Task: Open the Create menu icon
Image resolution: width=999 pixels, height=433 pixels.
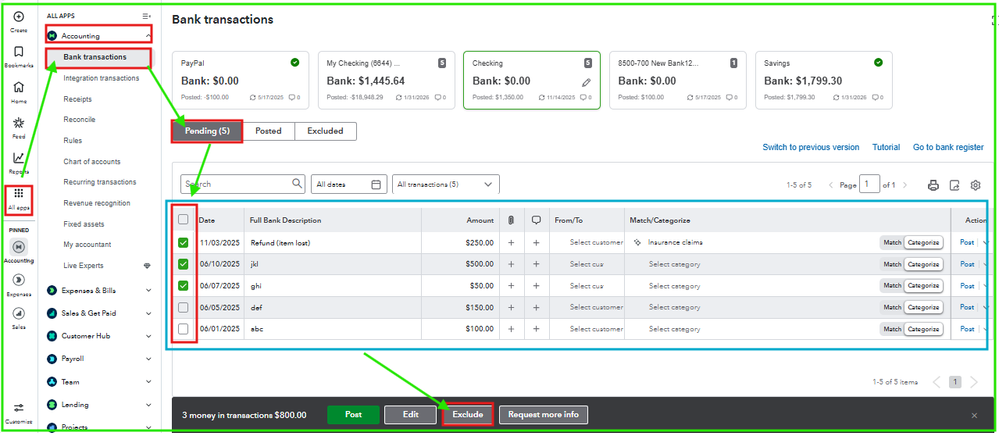Action: click(x=18, y=17)
